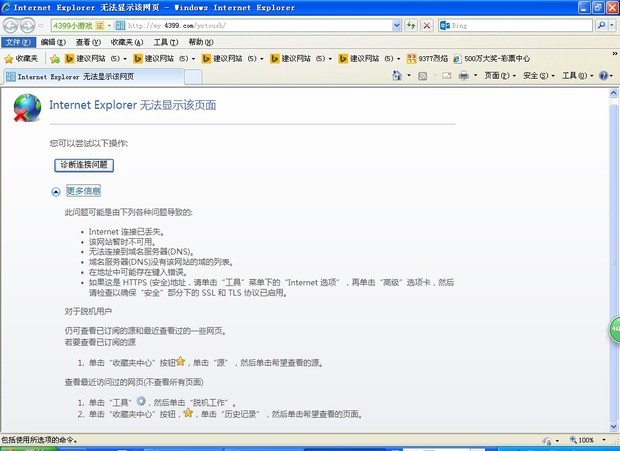Open the 工具 menu in menu bar
The height and width of the screenshot is (451, 620).
coord(166,42)
